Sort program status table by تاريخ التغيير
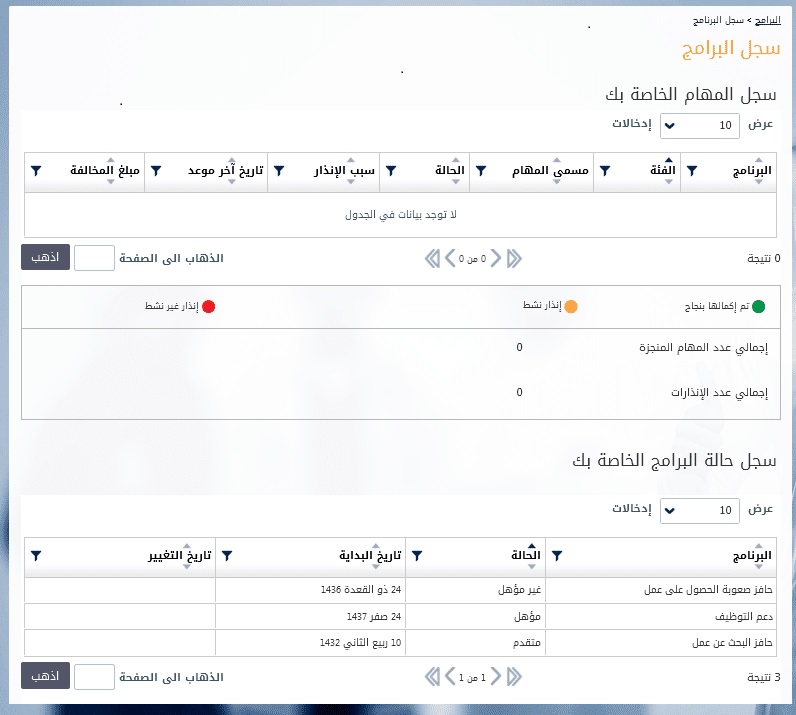This screenshot has height=715, width=796. 180,556
